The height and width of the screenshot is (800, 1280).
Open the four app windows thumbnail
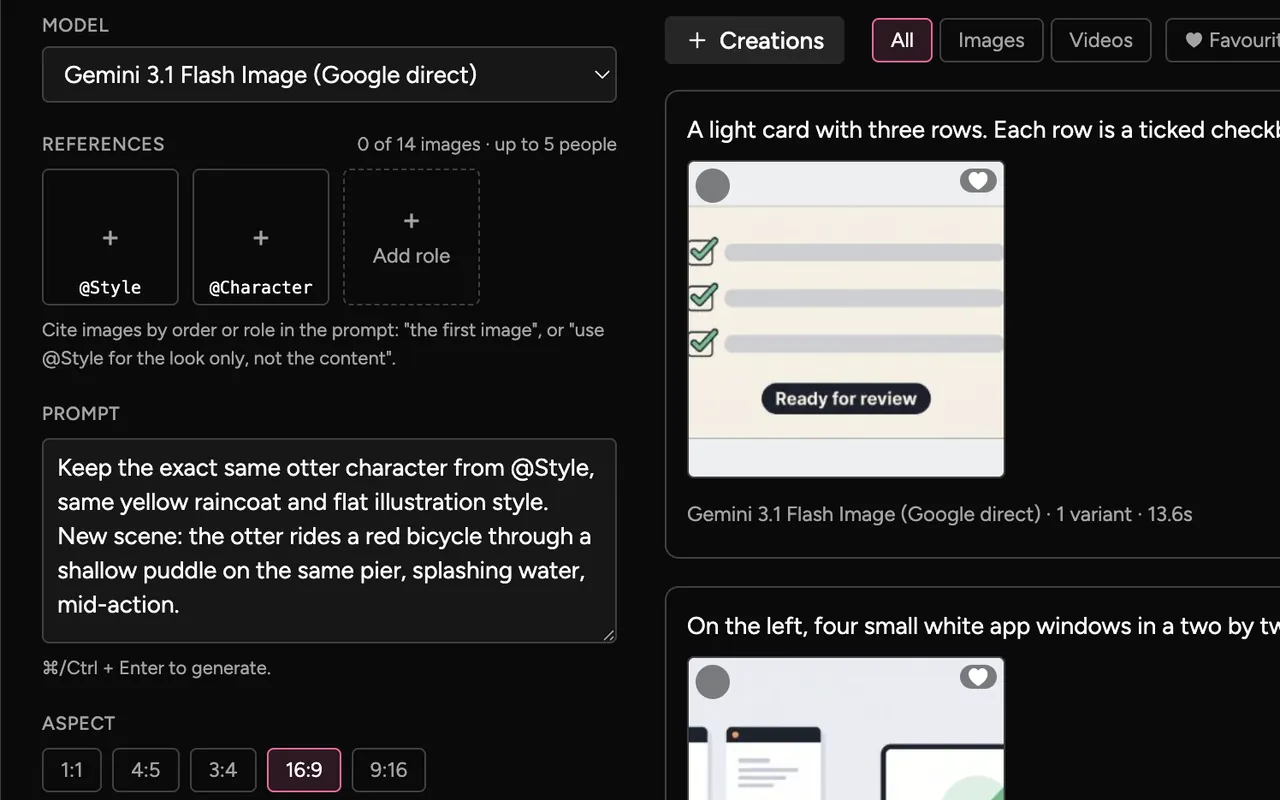point(846,728)
